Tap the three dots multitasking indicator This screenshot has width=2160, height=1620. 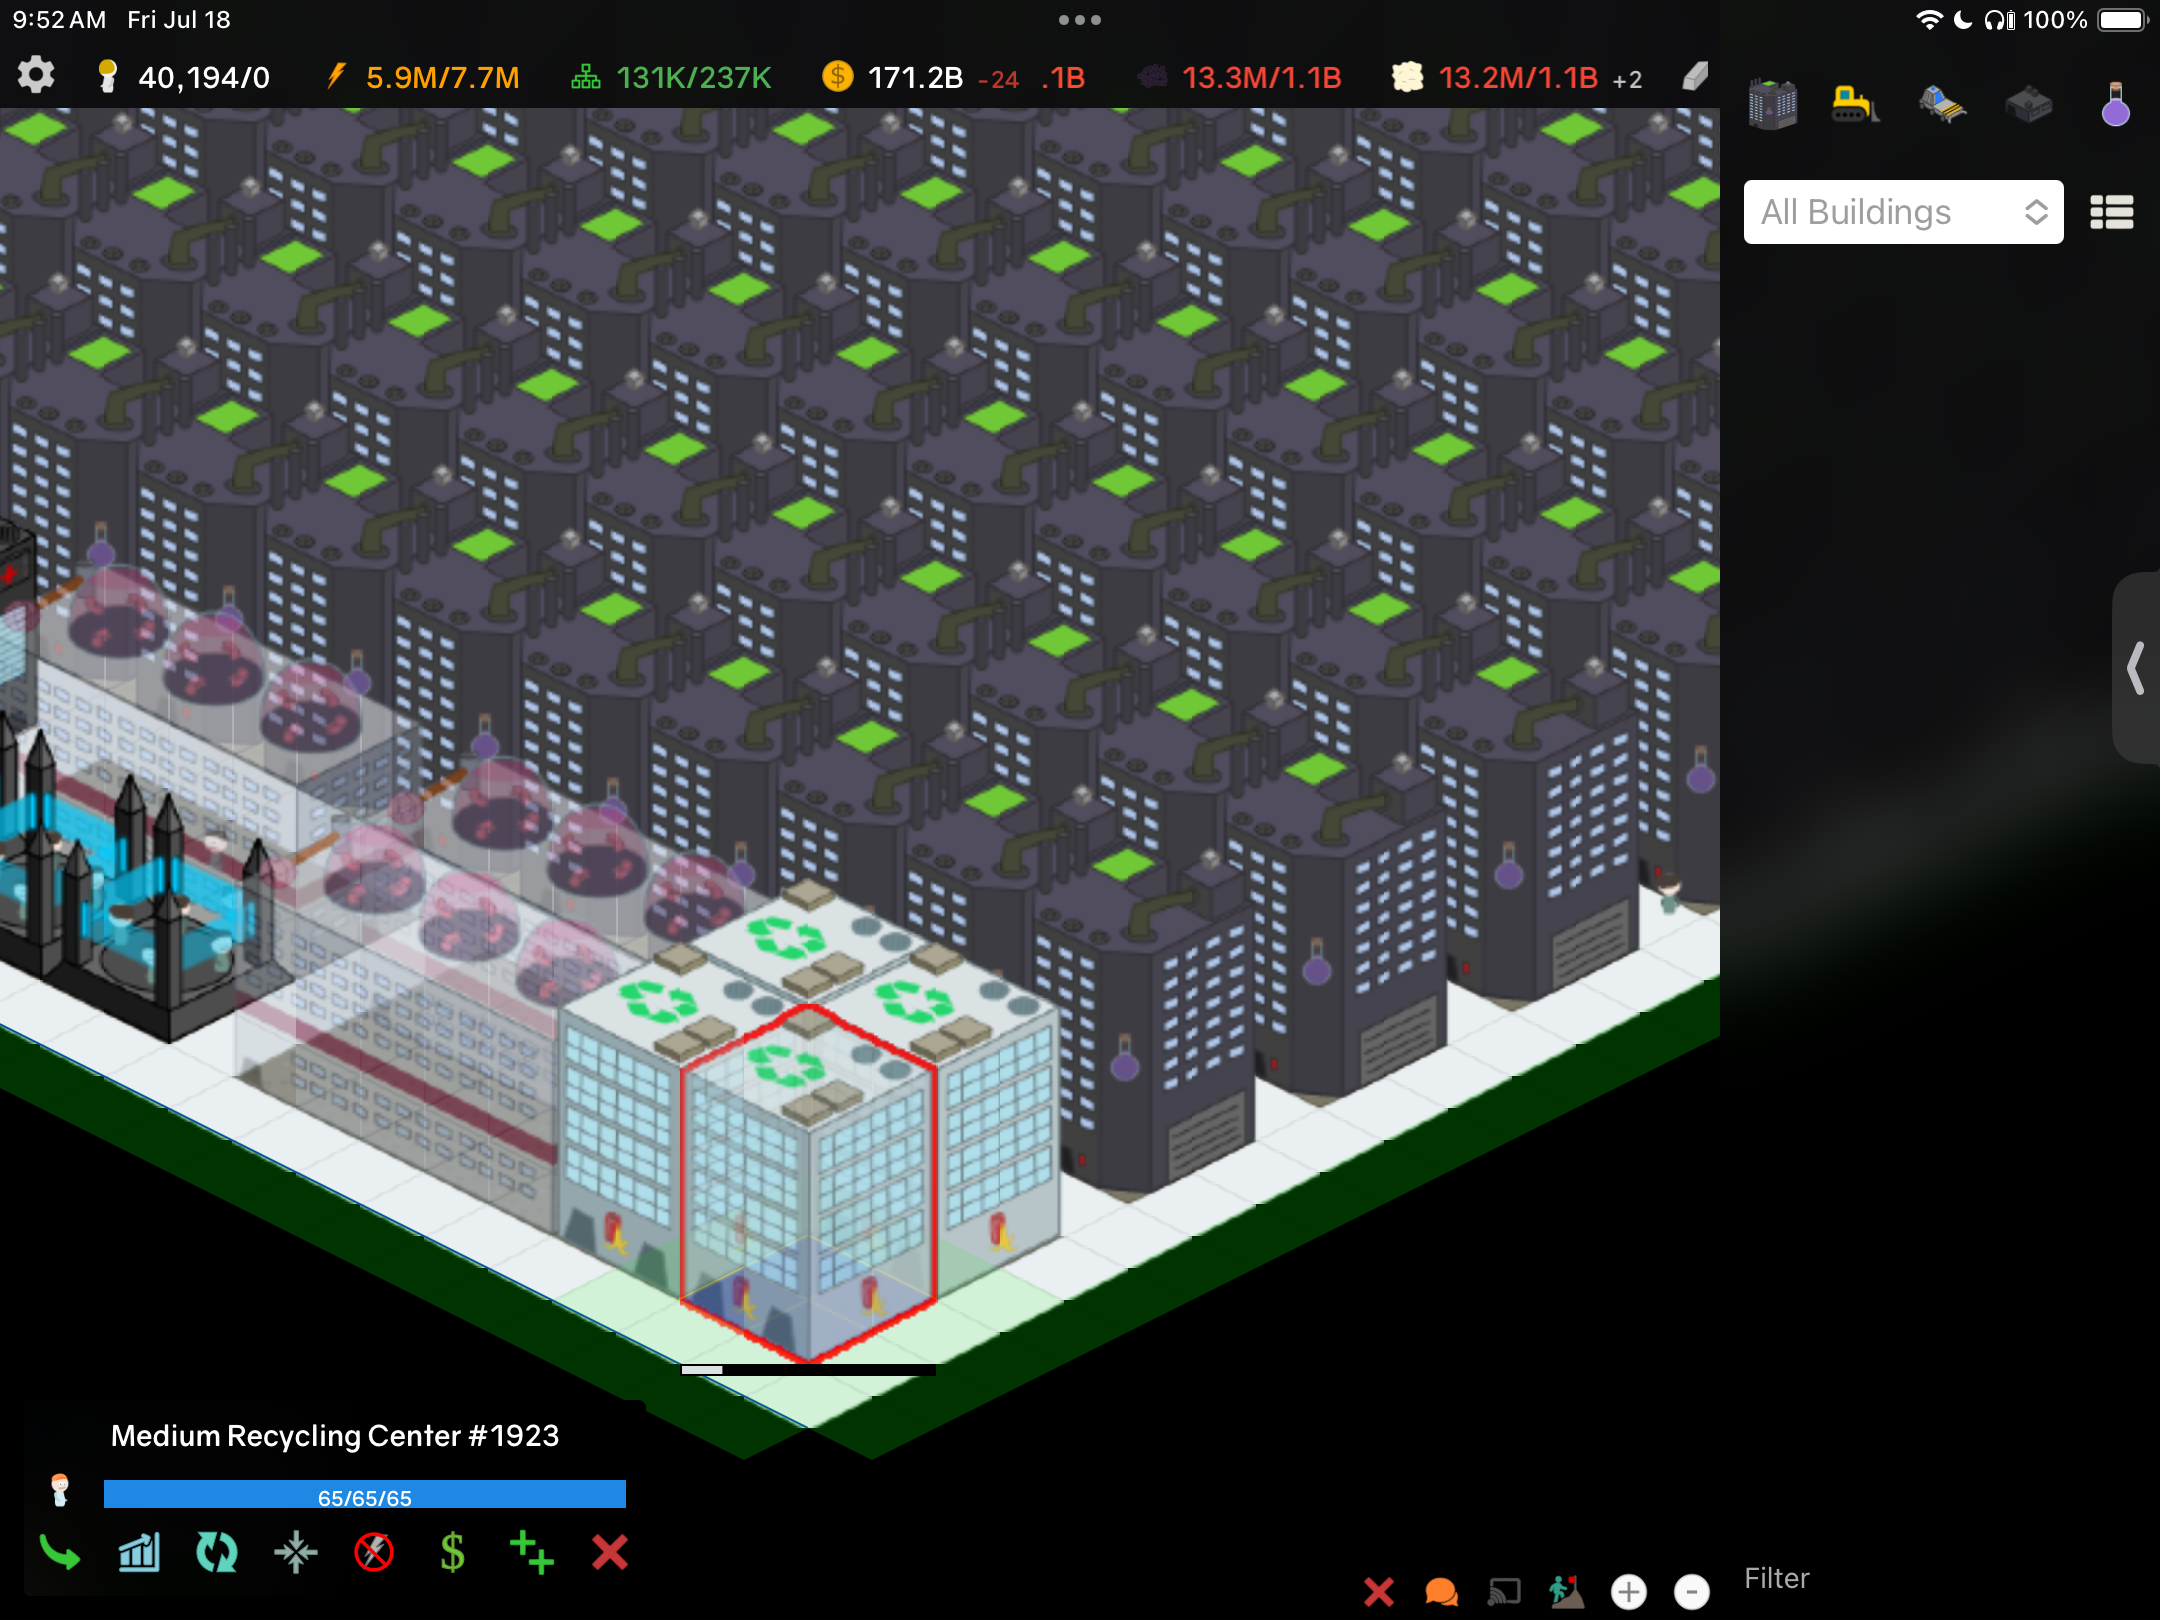(x=1080, y=20)
